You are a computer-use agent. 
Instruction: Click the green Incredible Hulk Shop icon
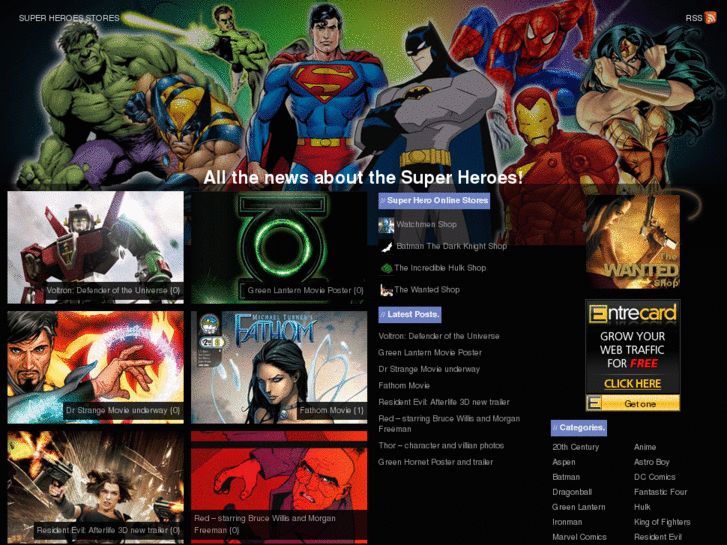pyautogui.click(x=386, y=268)
